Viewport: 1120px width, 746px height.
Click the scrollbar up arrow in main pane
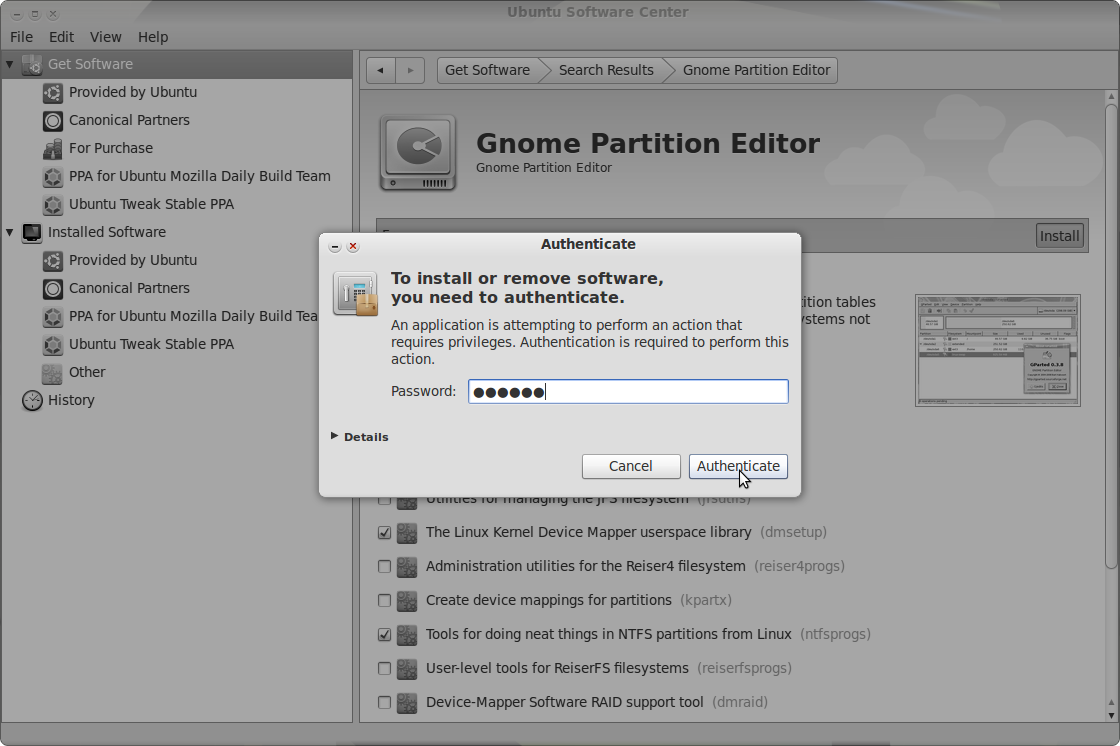tap(1111, 96)
